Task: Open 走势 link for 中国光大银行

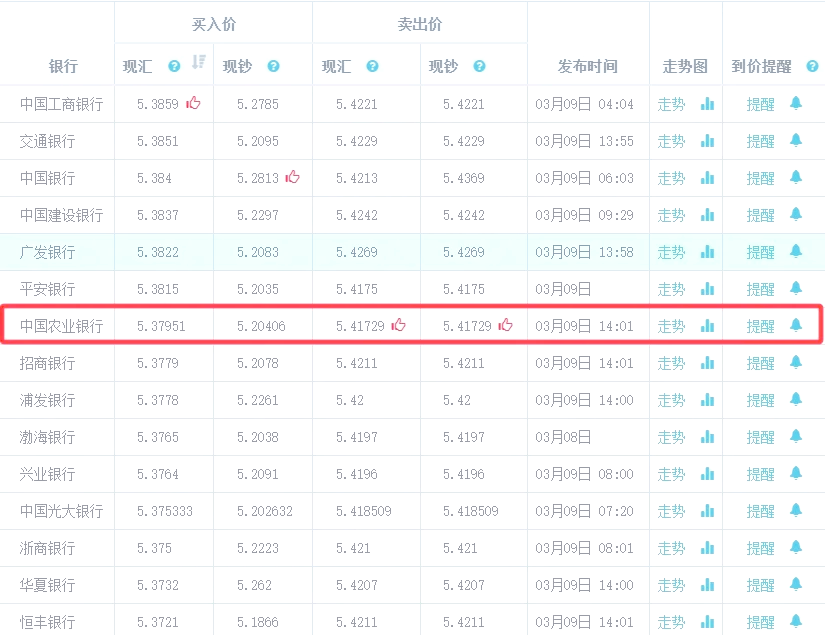Action: [671, 511]
